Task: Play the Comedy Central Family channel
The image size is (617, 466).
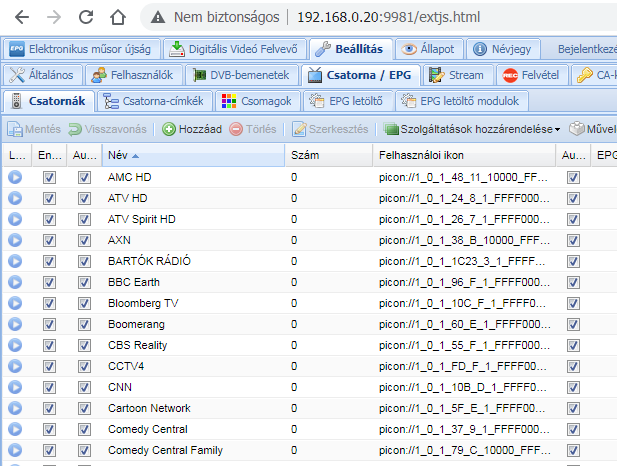Action: tap(15, 450)
